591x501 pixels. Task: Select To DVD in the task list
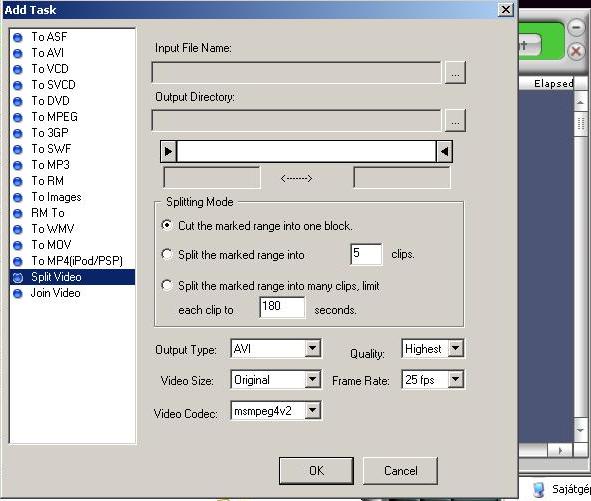pos(51,101)
